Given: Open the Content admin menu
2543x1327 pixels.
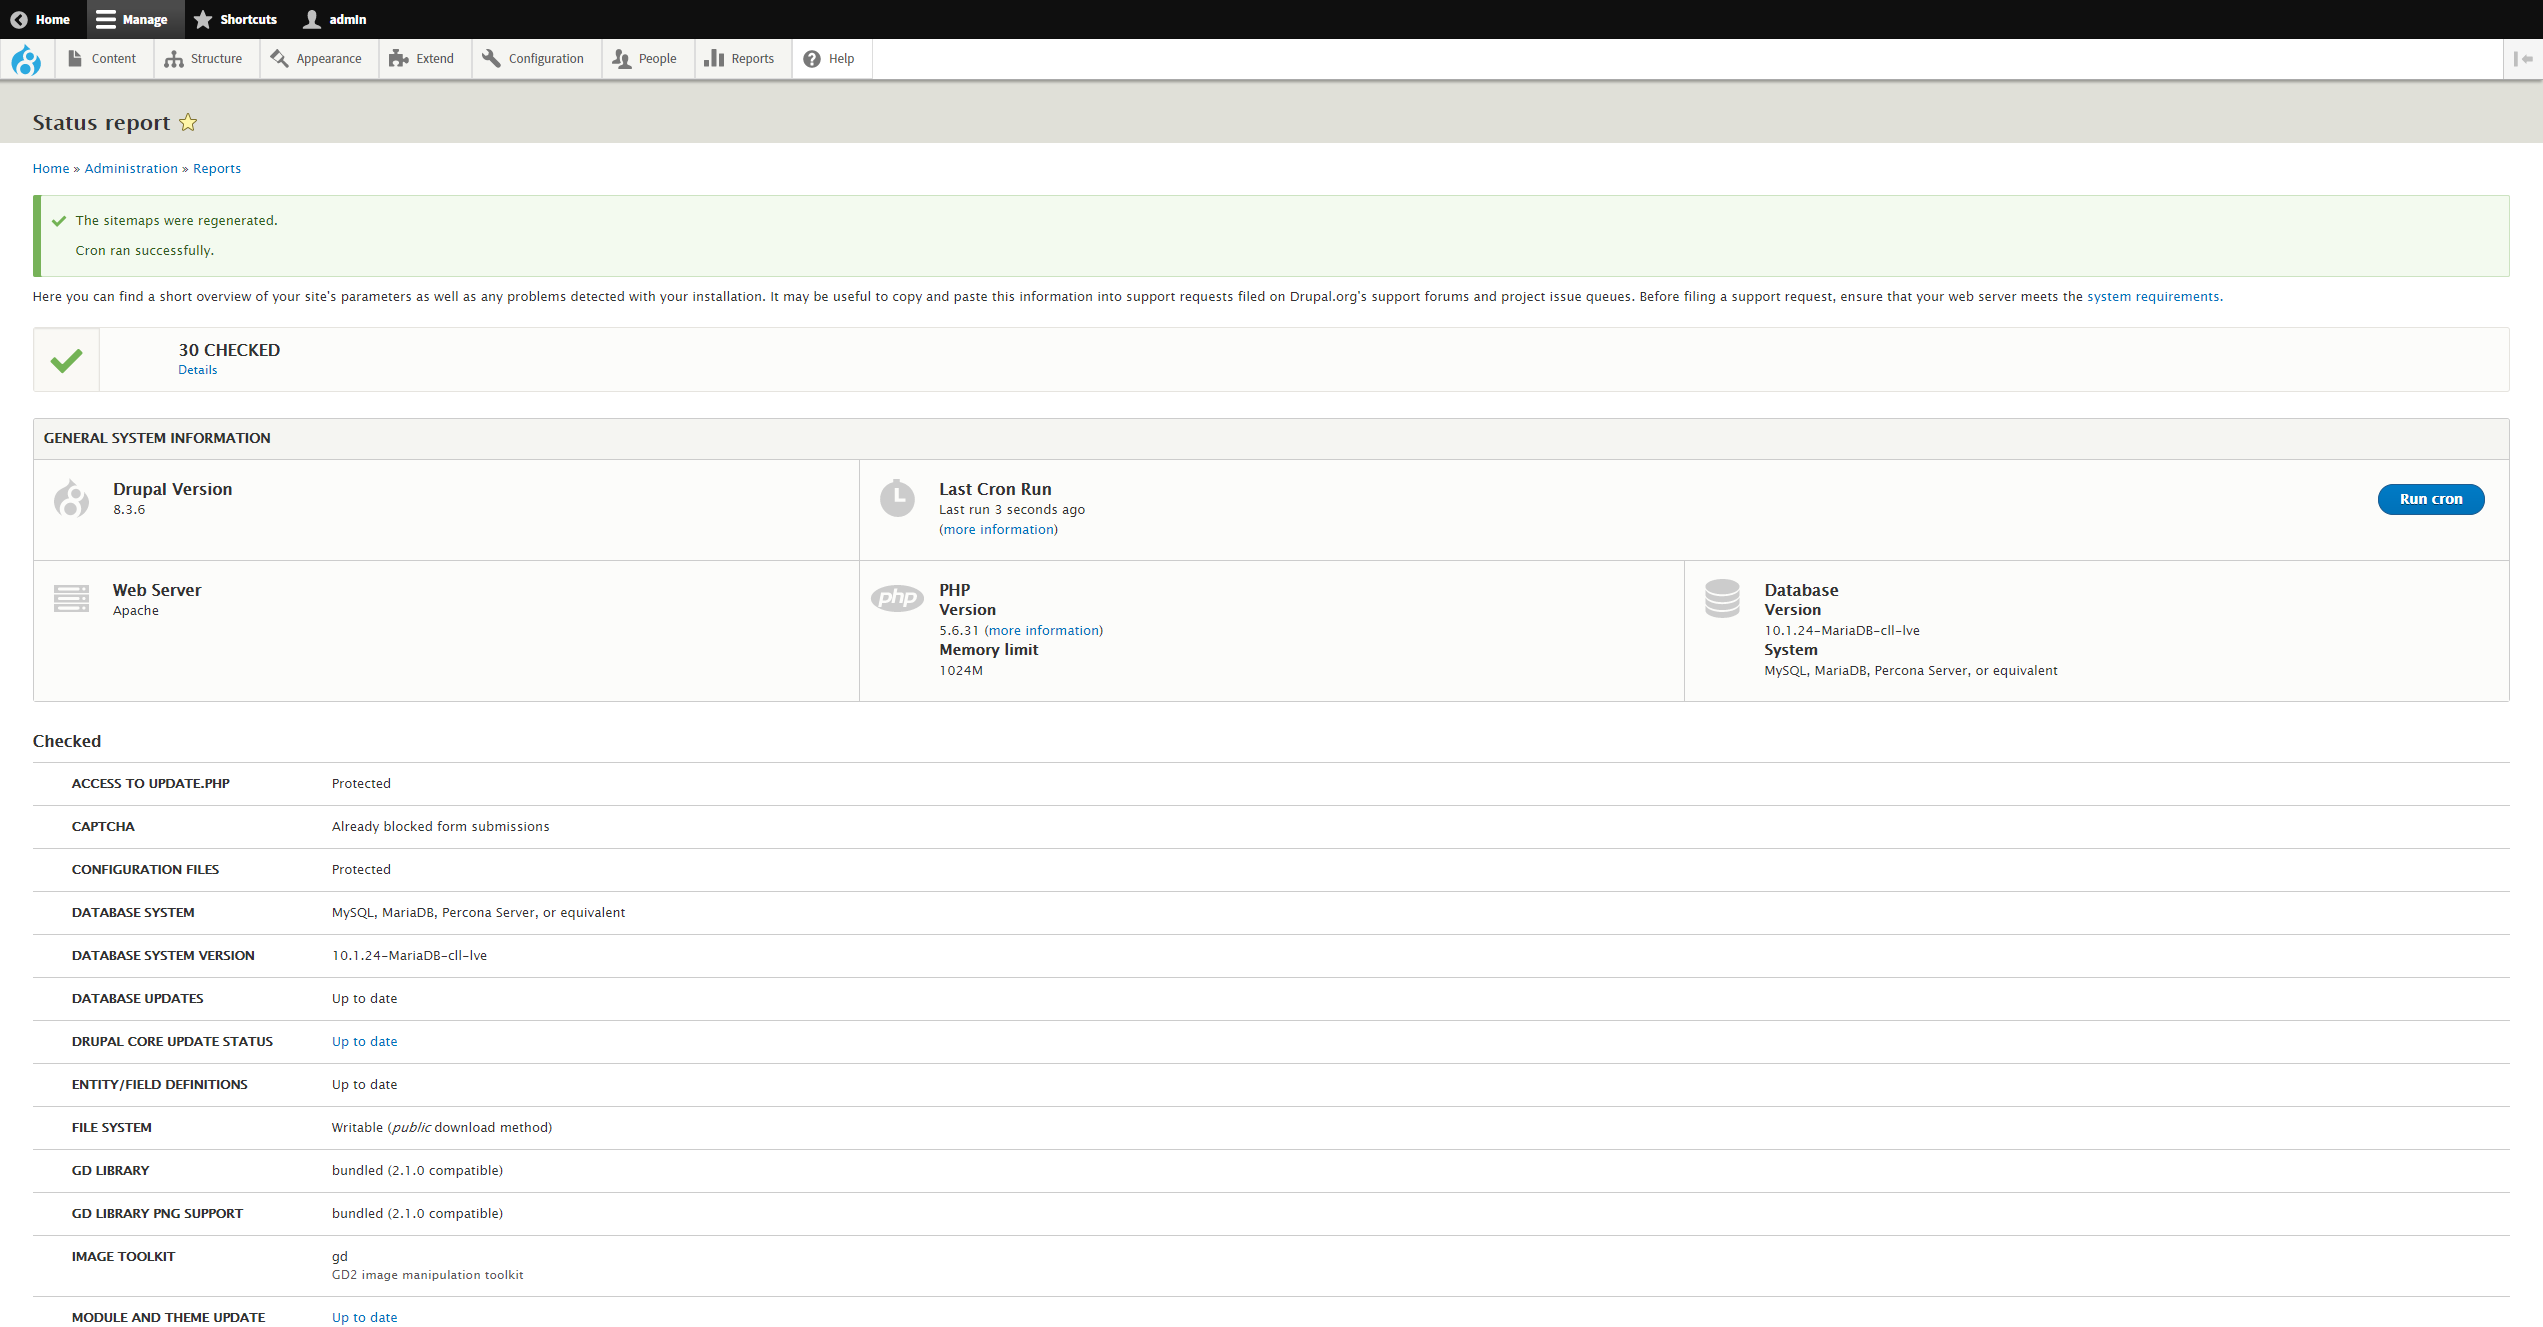Looking at the screenshot, I should [102, 59].
